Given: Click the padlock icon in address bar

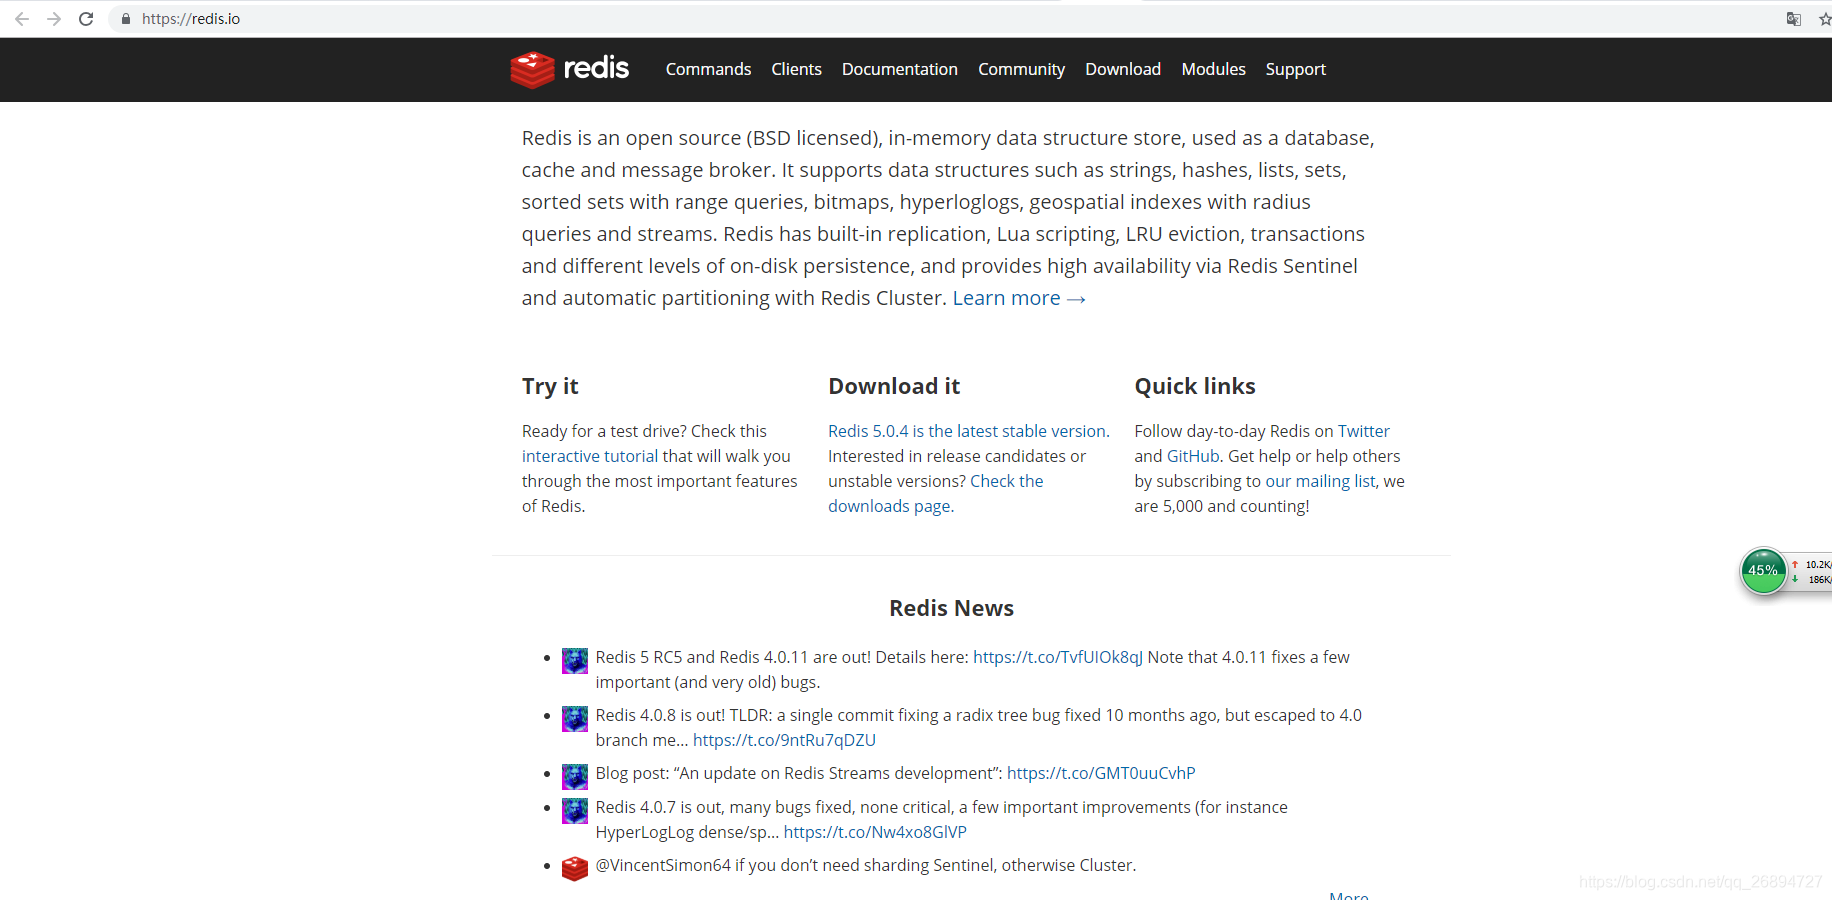Looking at the screenshot, I should point(126,19).
